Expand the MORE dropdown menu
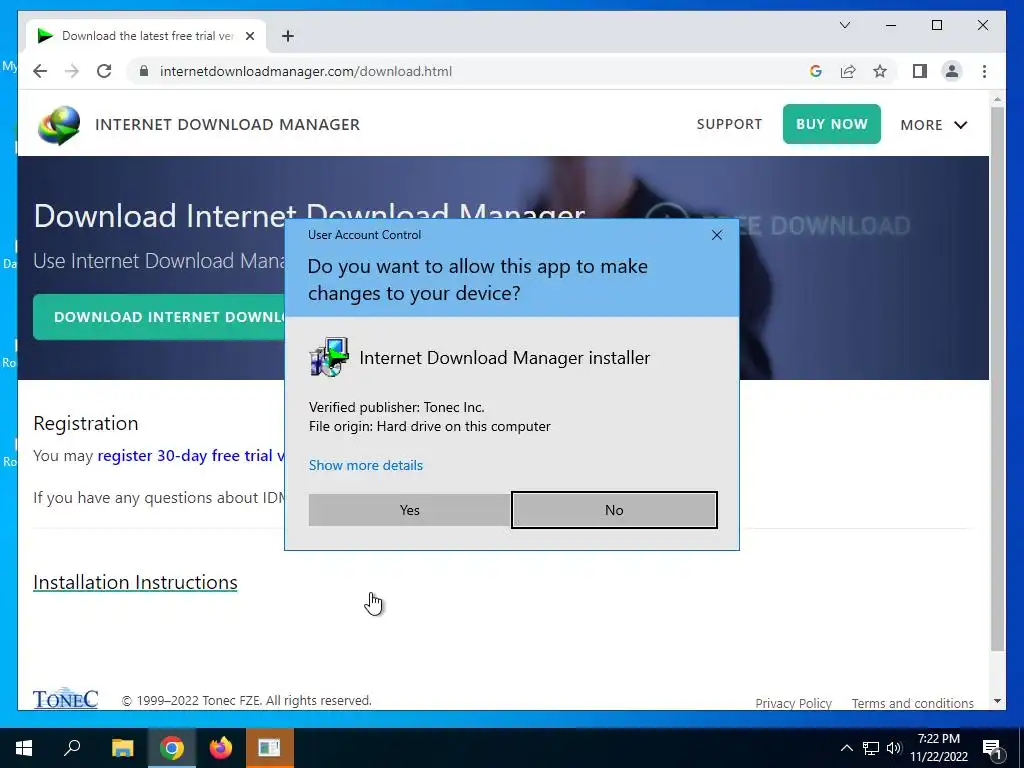Image resolution: width=1024 pixels, height=768 pixels. 933,125
